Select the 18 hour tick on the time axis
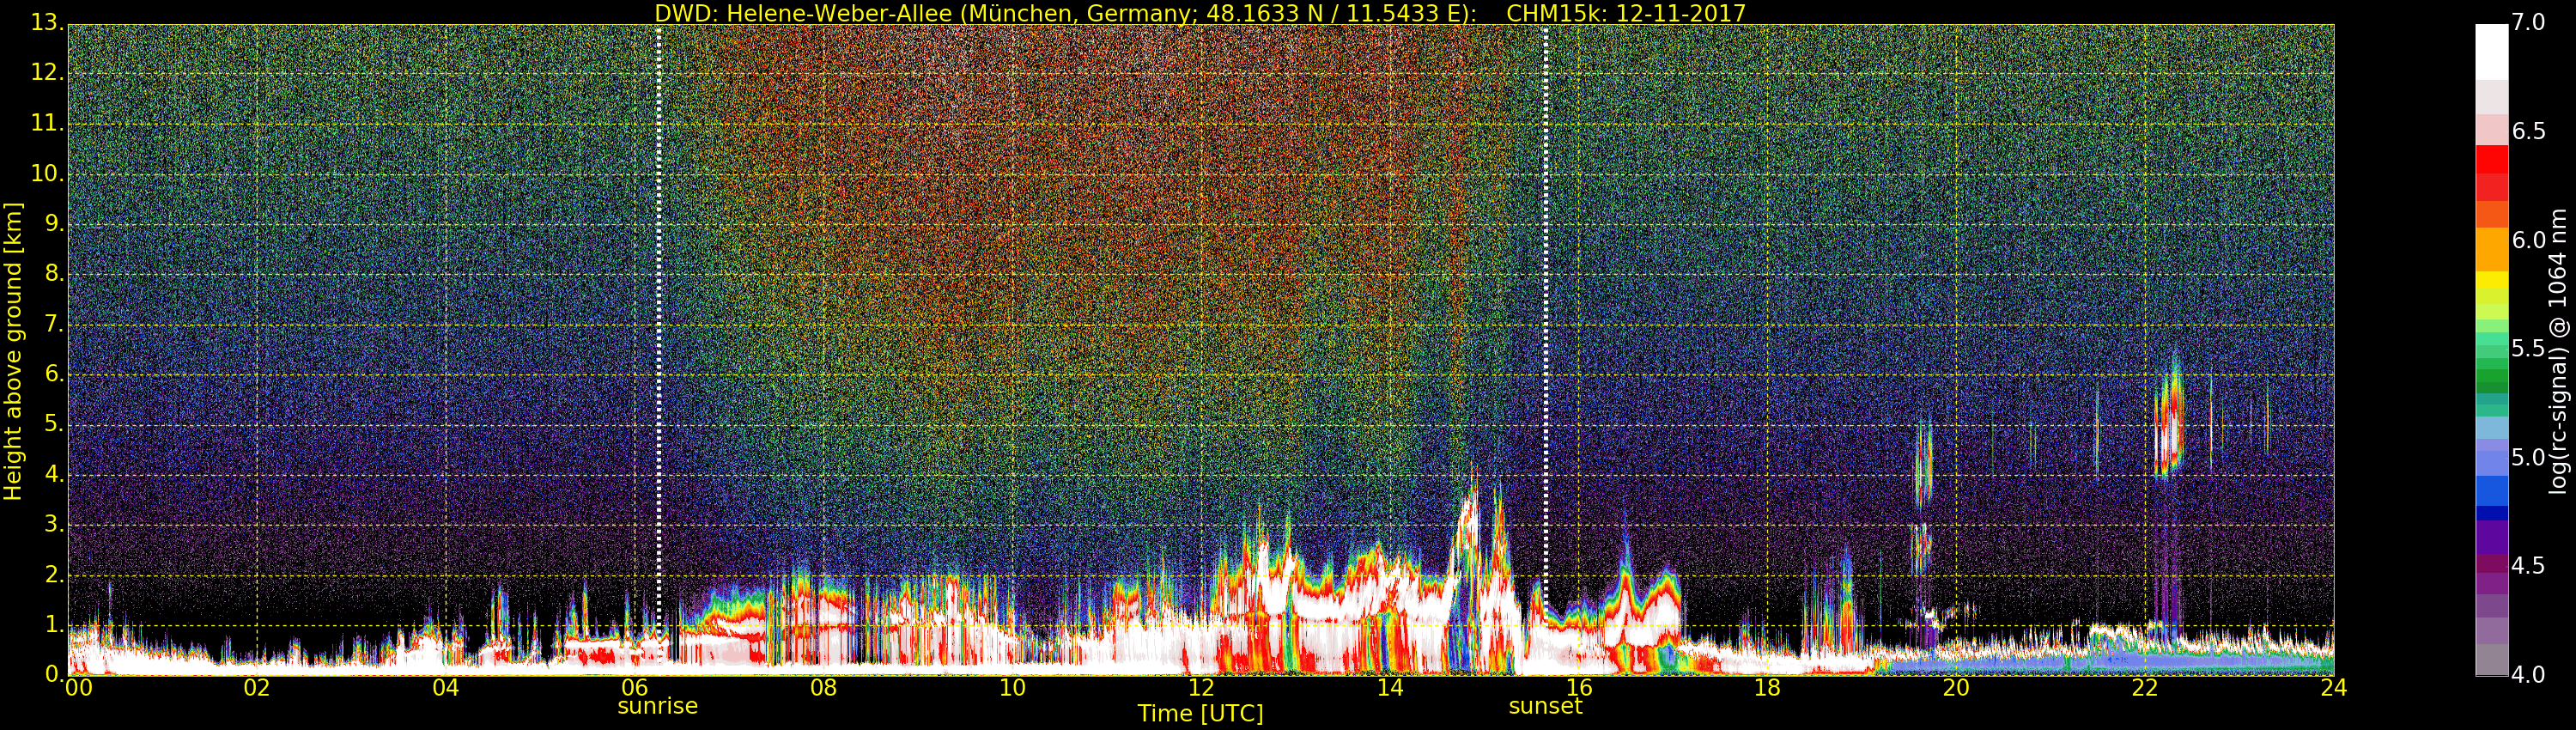The image size is (2576, 730). (x=1768, y=687)
